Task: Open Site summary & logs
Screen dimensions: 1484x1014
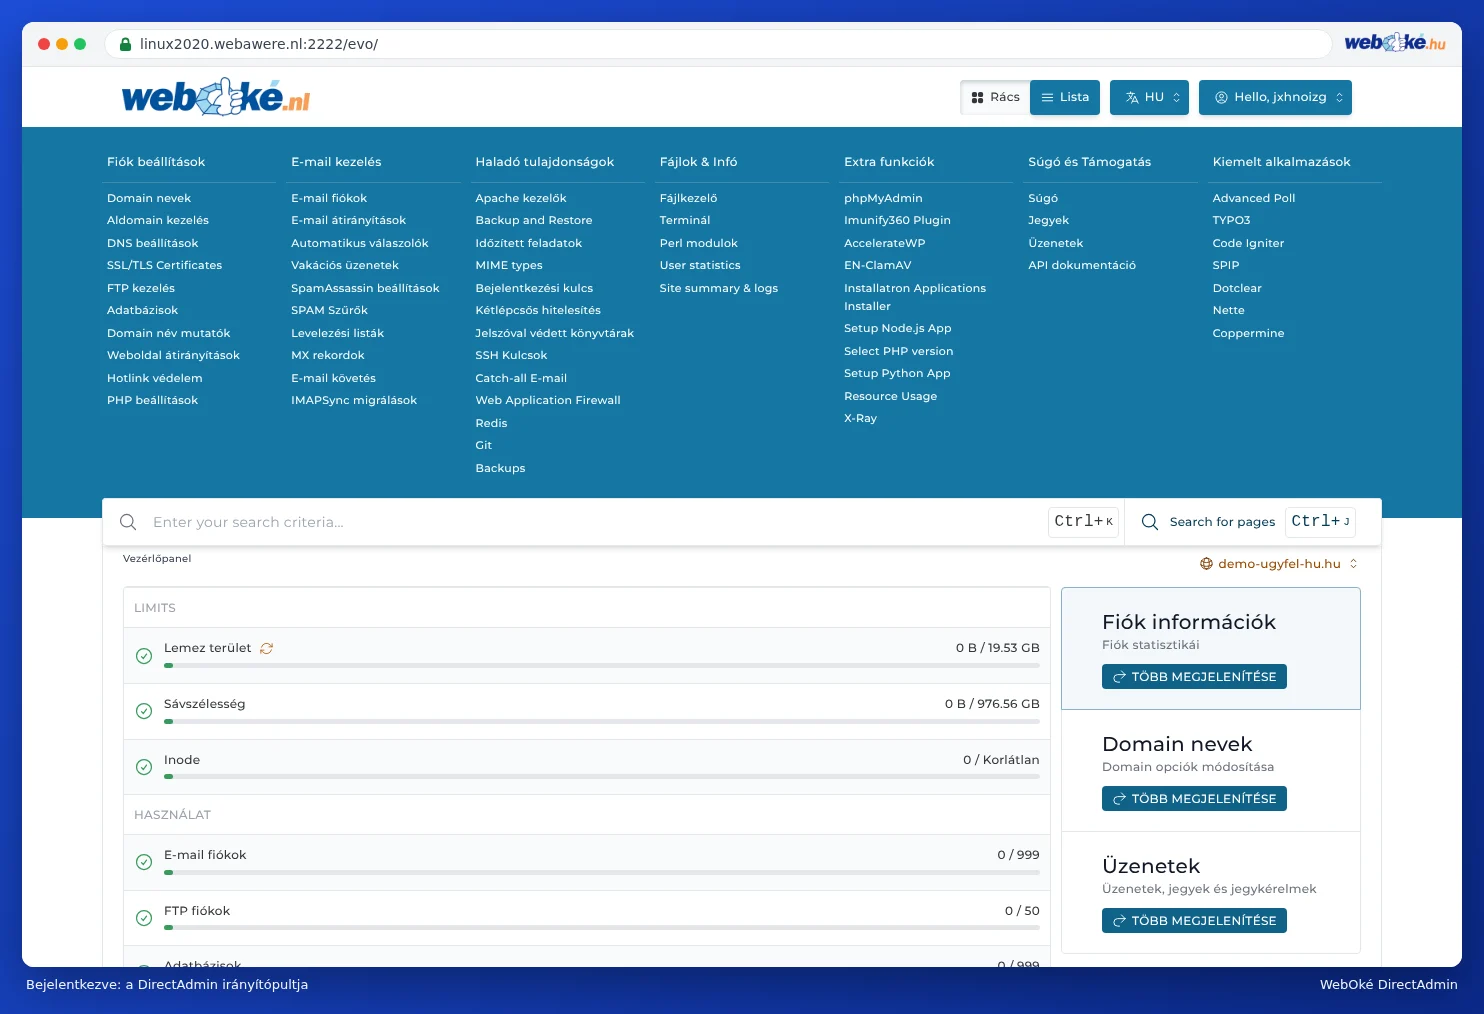Action: [719, 288]
